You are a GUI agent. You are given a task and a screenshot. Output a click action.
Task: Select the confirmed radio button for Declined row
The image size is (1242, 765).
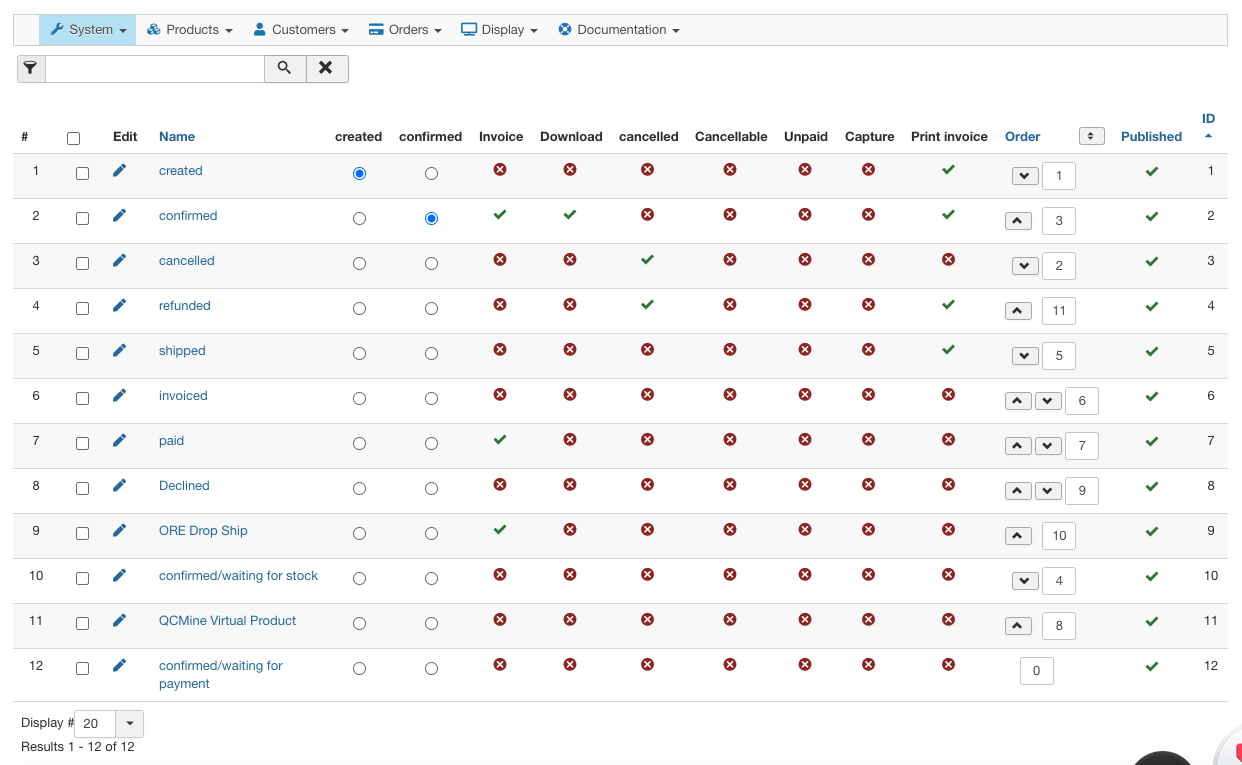(x=431, y=488)
